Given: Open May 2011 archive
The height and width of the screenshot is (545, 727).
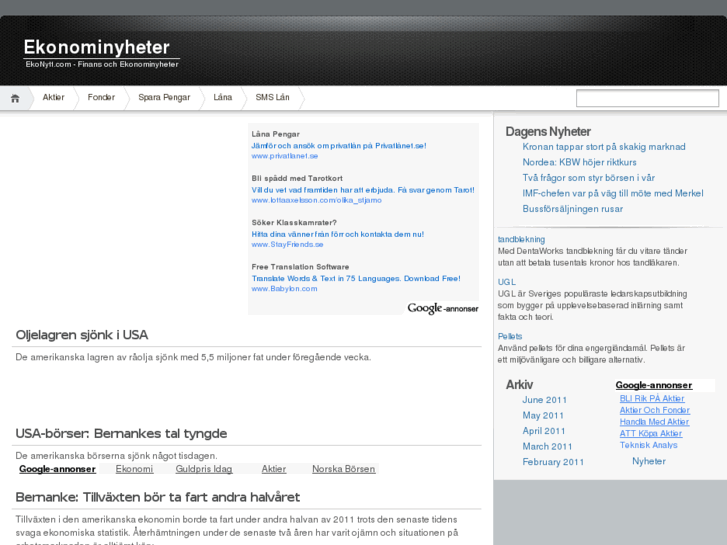Looking at the screenshot, I should point(543,416).
